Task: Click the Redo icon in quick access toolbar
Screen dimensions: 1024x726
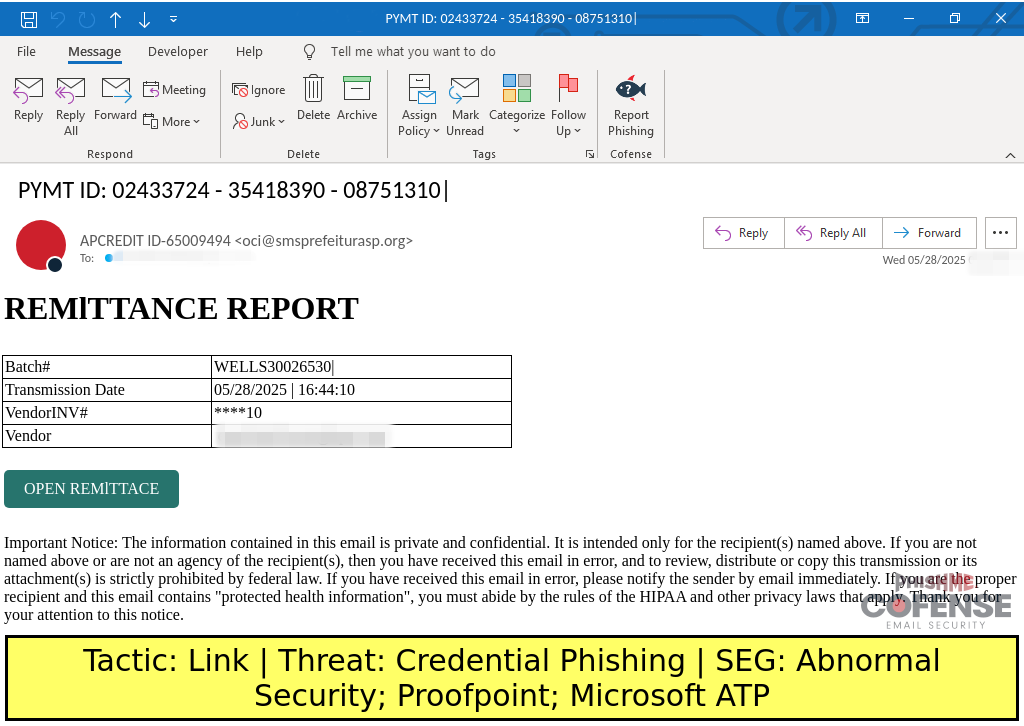Action: point(87,20)
